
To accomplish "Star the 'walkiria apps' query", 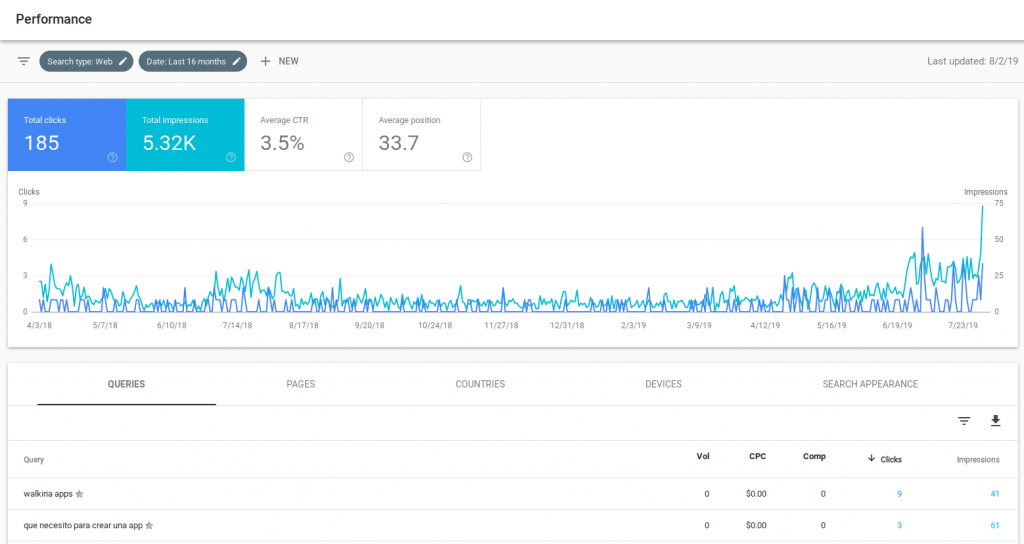I will point(80,494).
